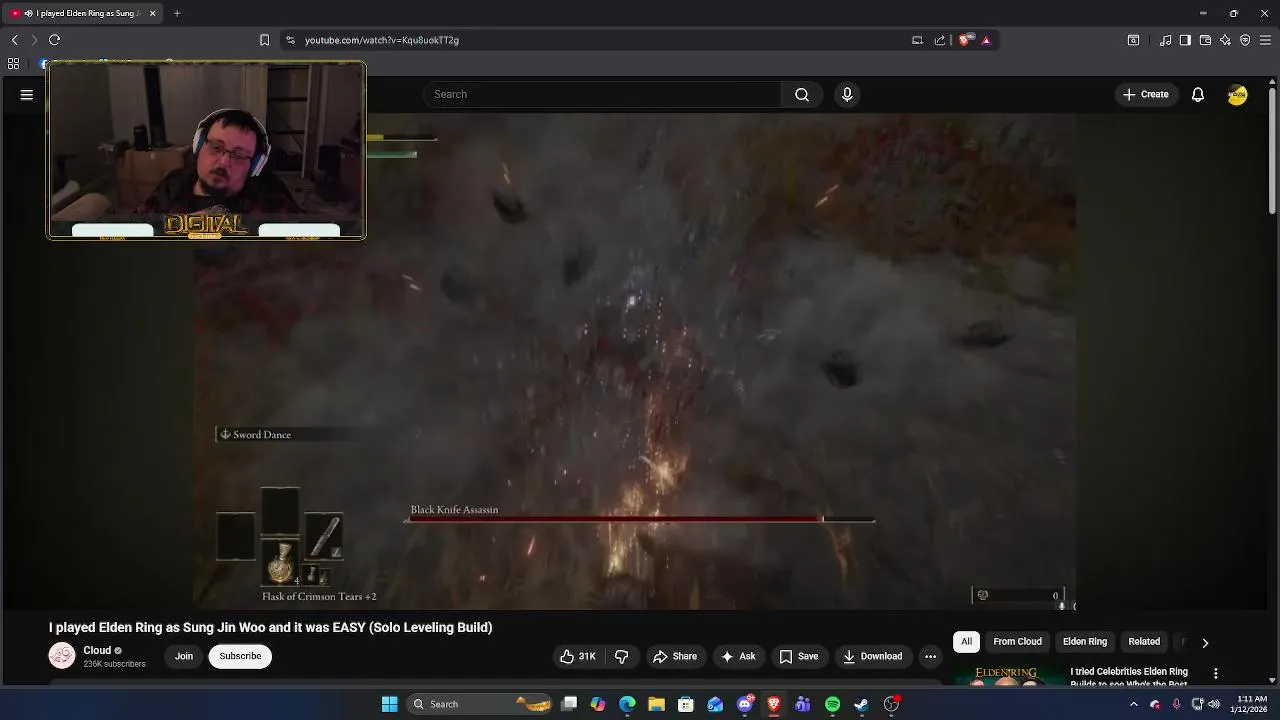
Task: Download the video
Action: pyautogui.click(x=872, y=656)
